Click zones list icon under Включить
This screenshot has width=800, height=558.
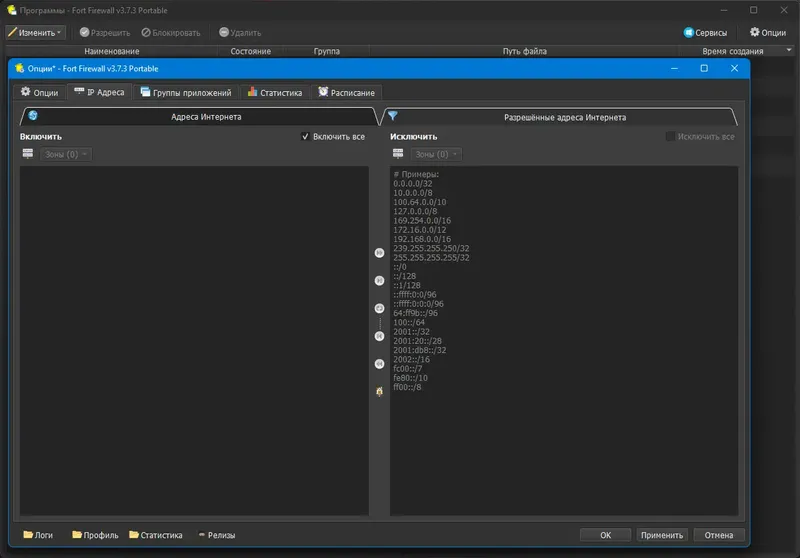(x=28, y=154)
